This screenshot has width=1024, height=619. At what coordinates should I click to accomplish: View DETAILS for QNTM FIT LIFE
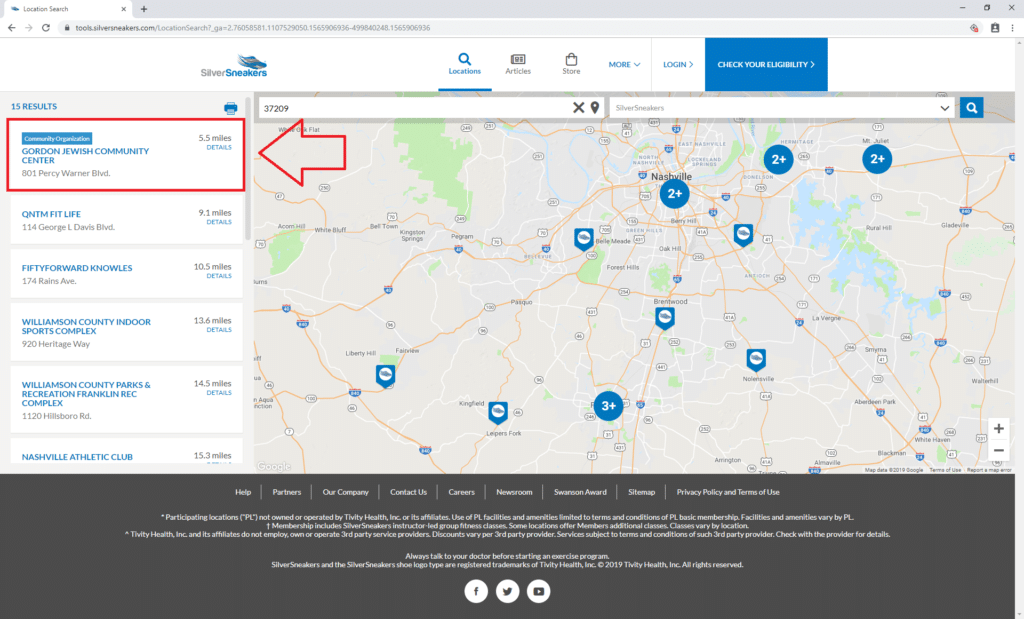coord(219,222)
